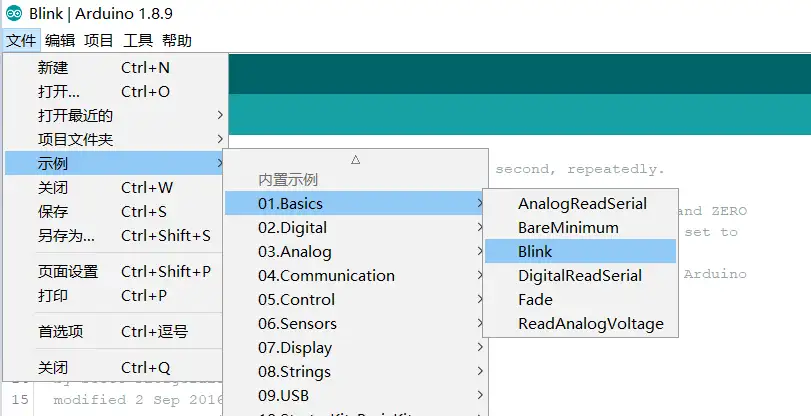The width and height of the screenshot is (811, 416).
Task: Click 首选项 to open preferences
Action: click(60, 332)
